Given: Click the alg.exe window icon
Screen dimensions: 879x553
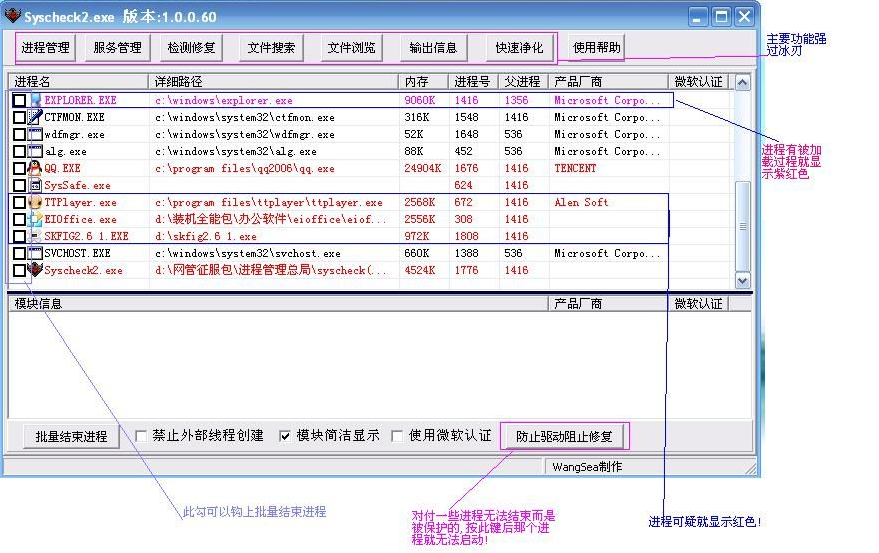Looking at the screenshot, I should click(36, 151).
